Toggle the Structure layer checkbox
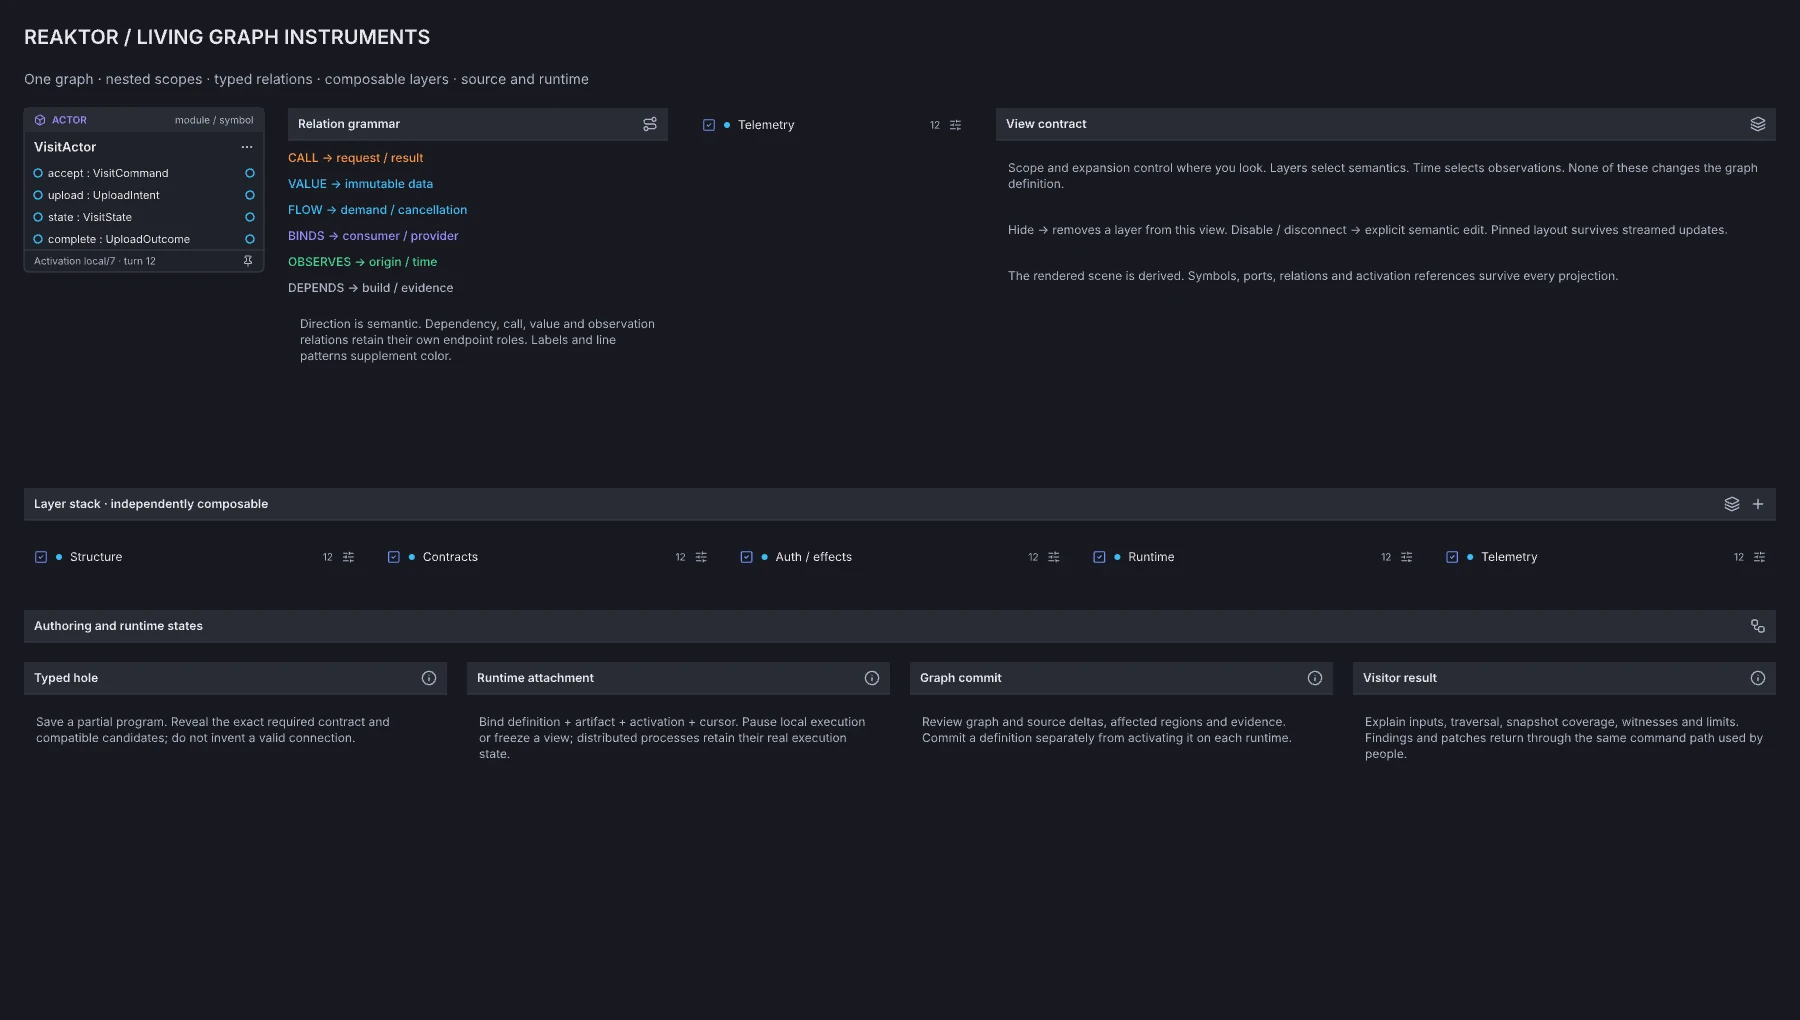The image size is (1800, 1020). (x=41, y=557)
